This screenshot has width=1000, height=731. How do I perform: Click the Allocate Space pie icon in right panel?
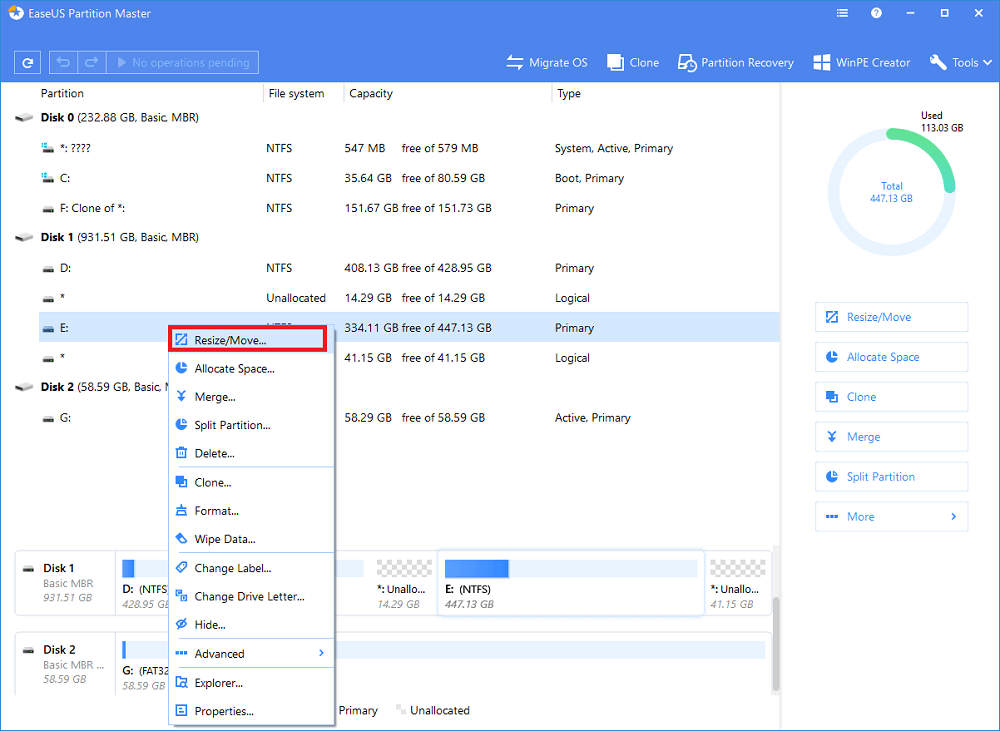click(x=832, y=357)
